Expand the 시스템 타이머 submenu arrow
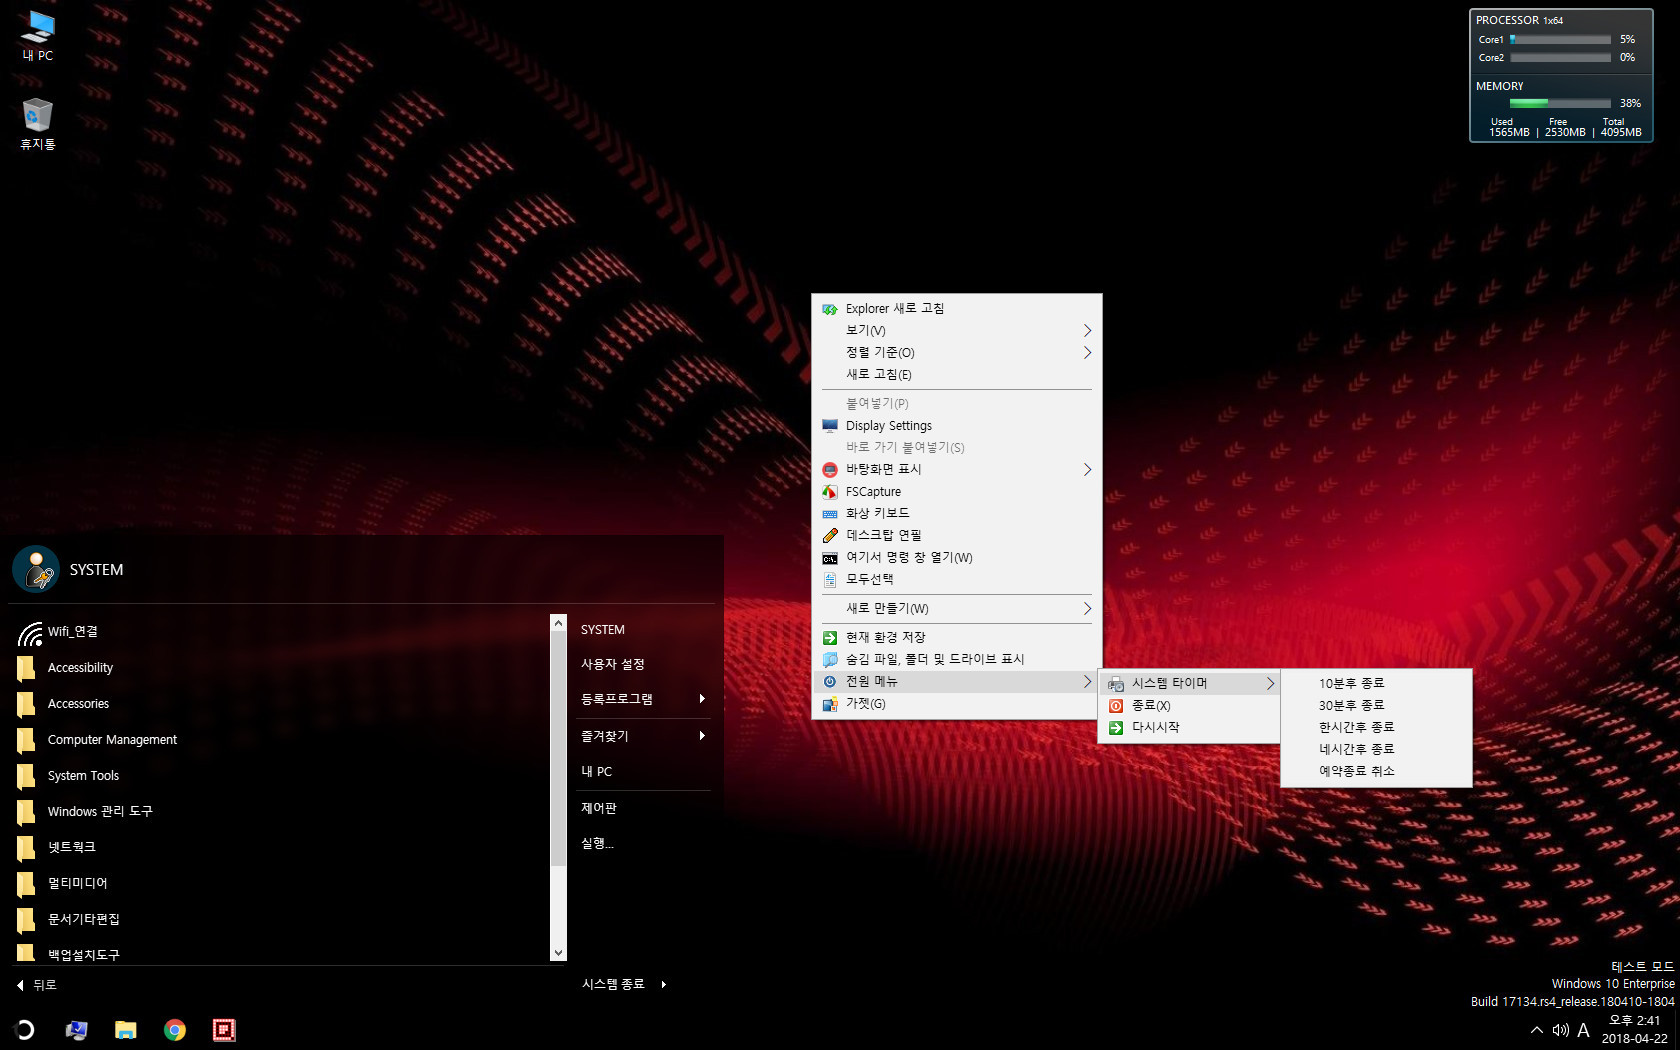The image size is (1680, 1050). (x=1270, y=684)
